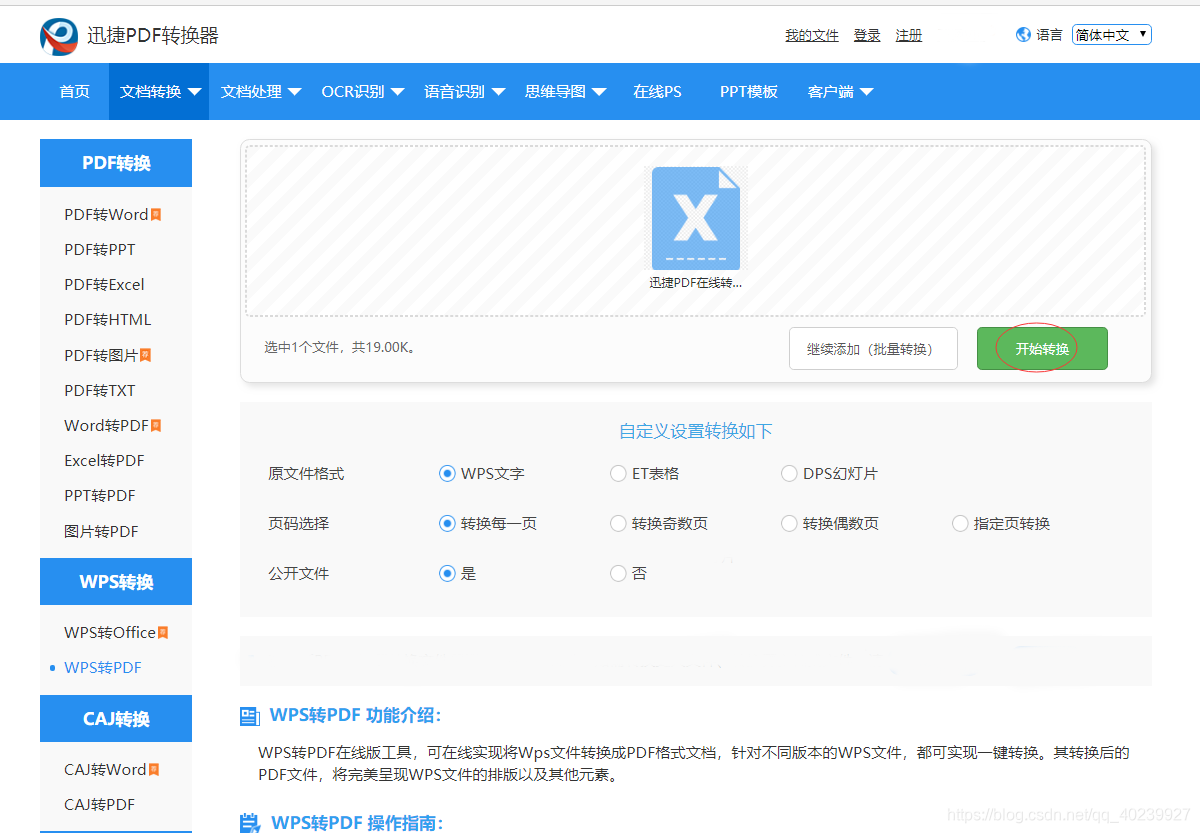Go to the 首页 tab
This screenshot has width=1200, height=833.
[x=74, y=92]
